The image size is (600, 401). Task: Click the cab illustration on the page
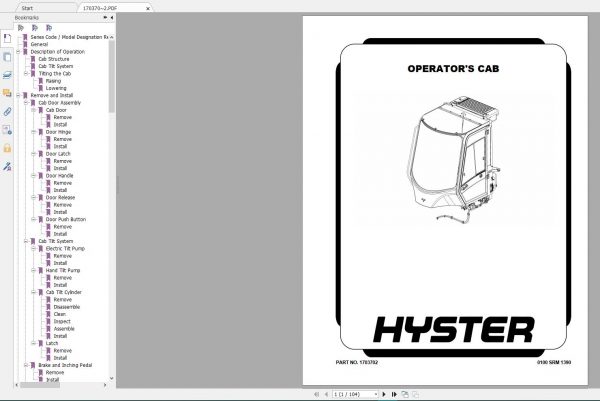[x=453, y=160]
